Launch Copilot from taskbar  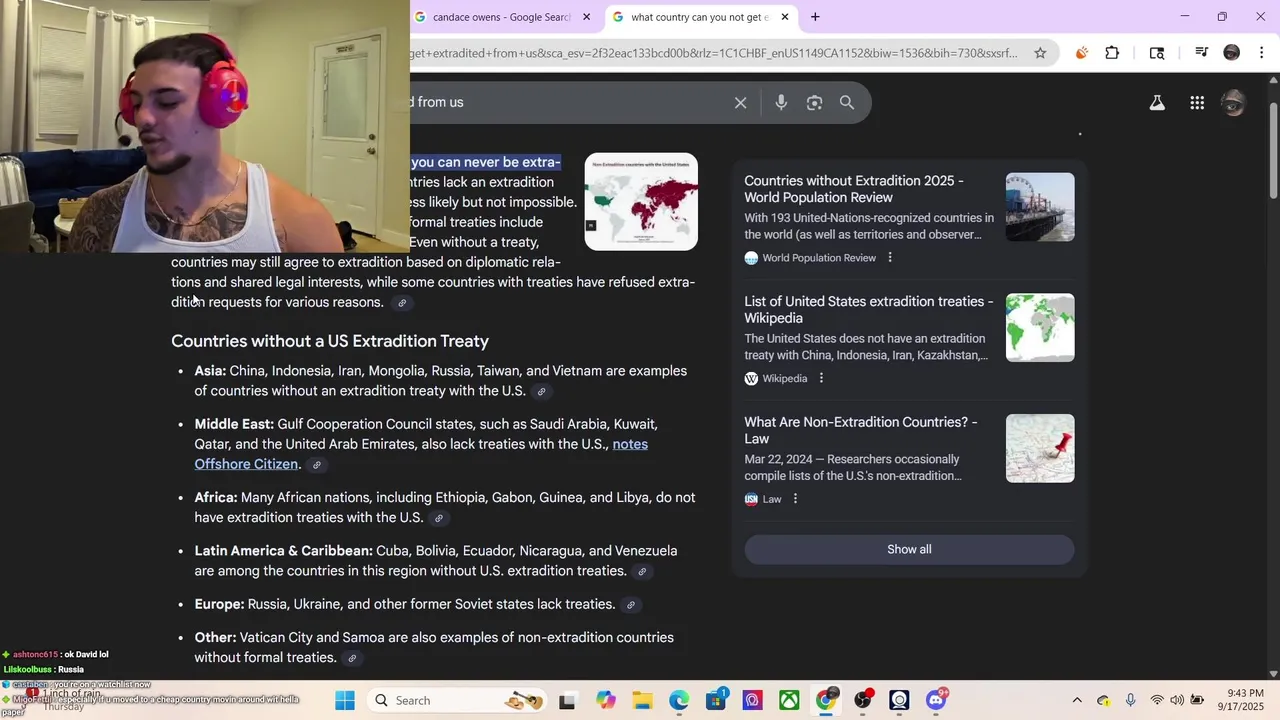[606, 700]
